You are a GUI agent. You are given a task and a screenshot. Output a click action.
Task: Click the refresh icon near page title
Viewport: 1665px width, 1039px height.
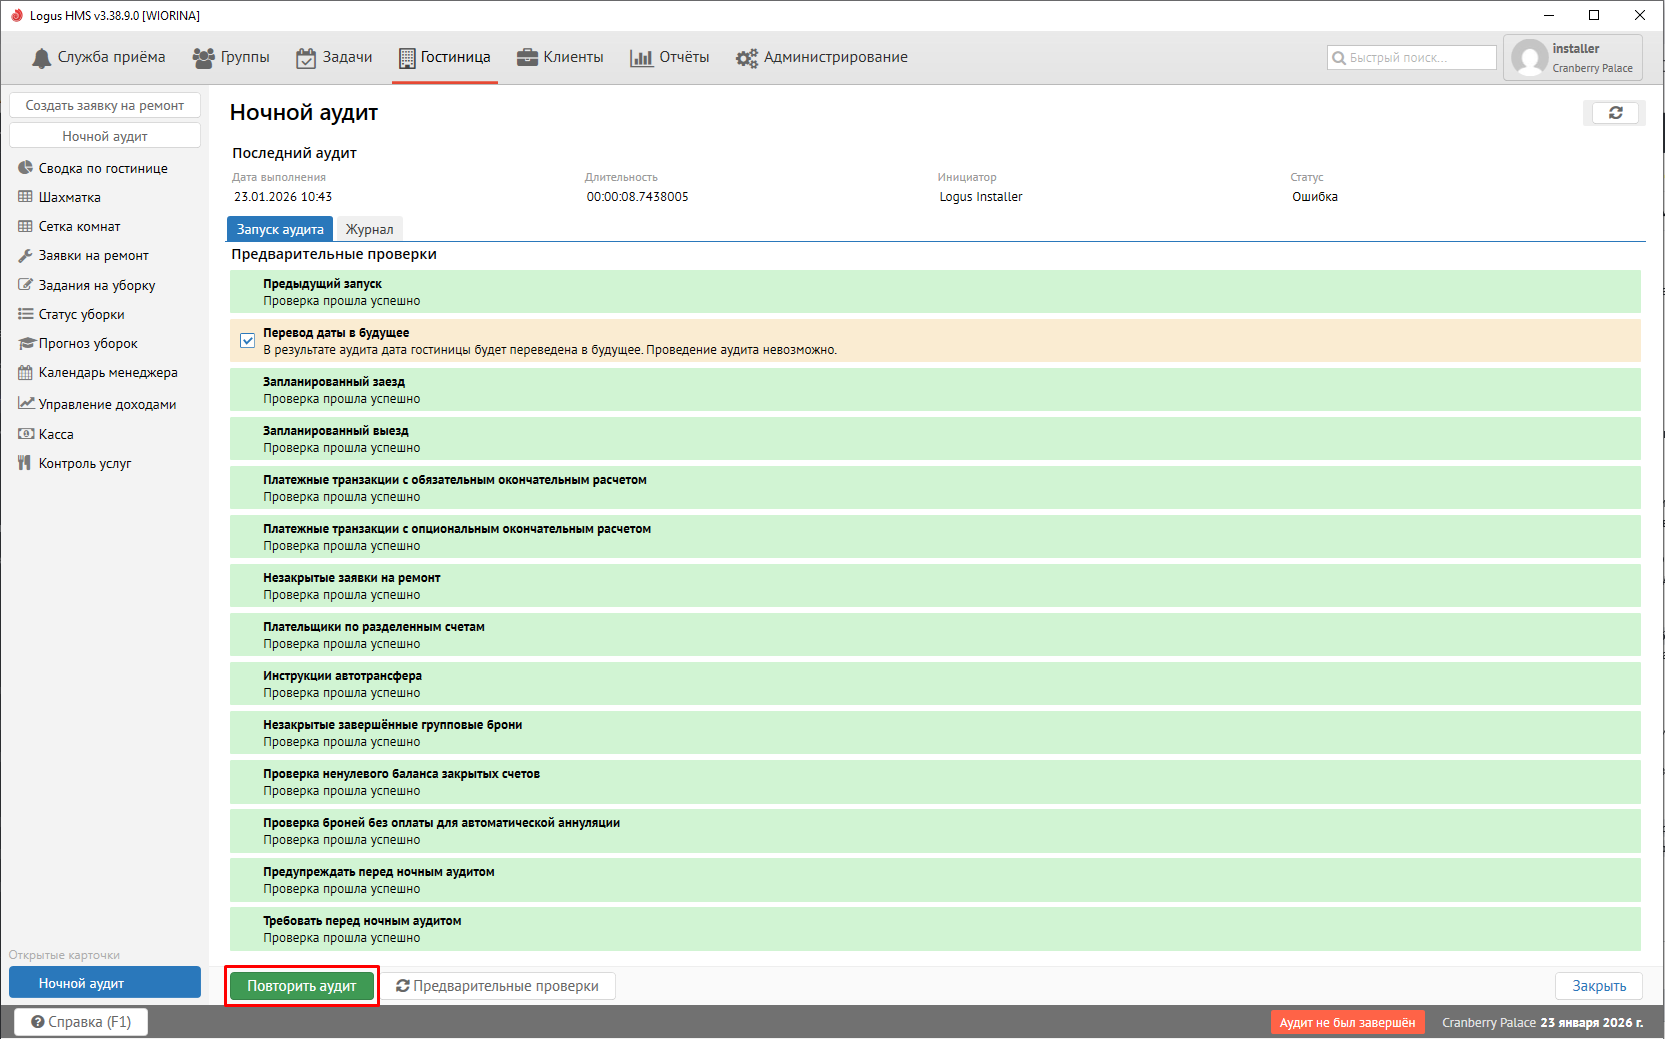pos(1614,113)
